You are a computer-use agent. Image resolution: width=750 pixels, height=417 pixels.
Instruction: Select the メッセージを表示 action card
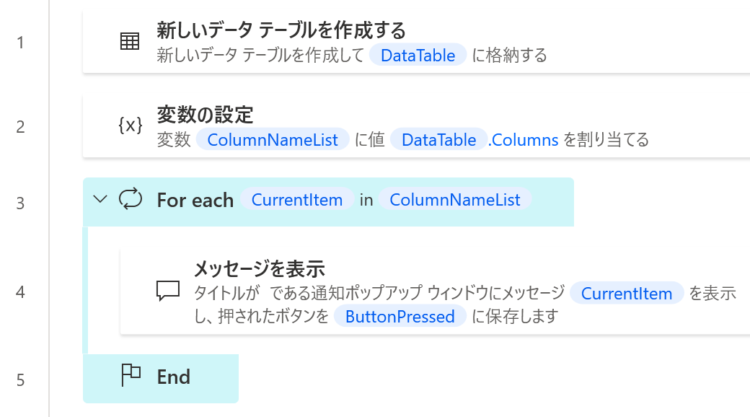pyautogui.click(x=435, y=292)
